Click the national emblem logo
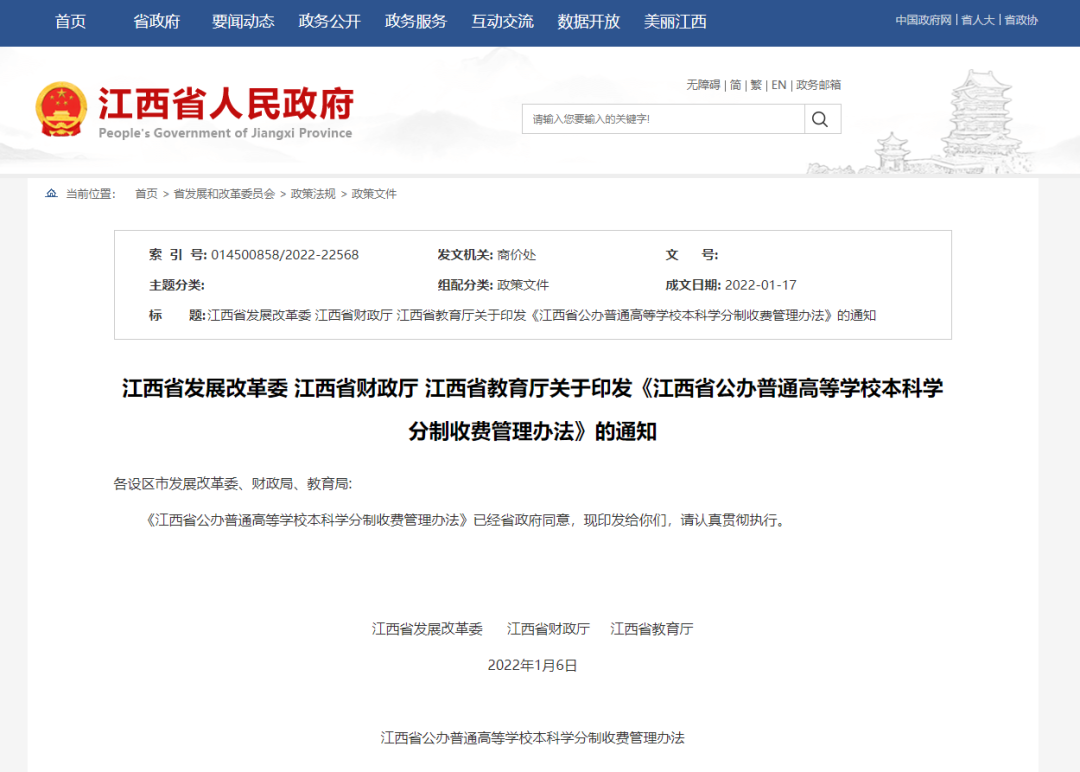The height and width of the screenshot is (772, 1080). pyautogui.click(x=62, y=106)
